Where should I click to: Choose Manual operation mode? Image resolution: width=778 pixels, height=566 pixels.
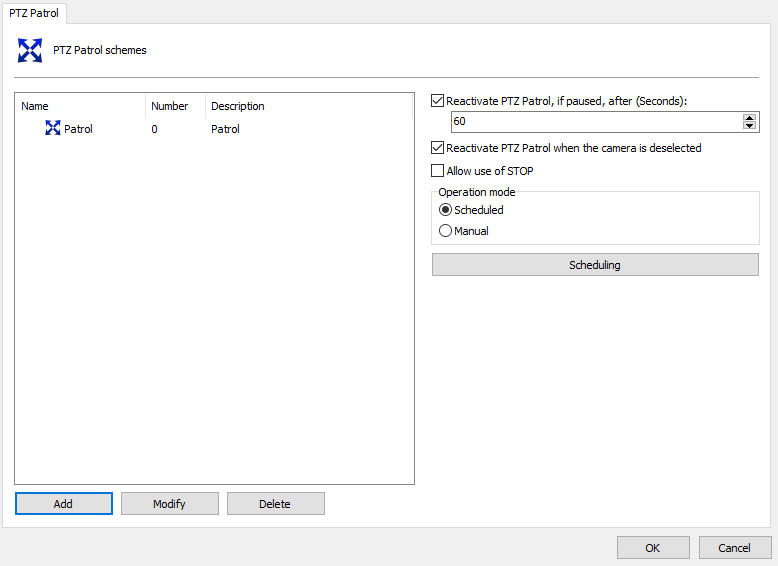(446, 231)
